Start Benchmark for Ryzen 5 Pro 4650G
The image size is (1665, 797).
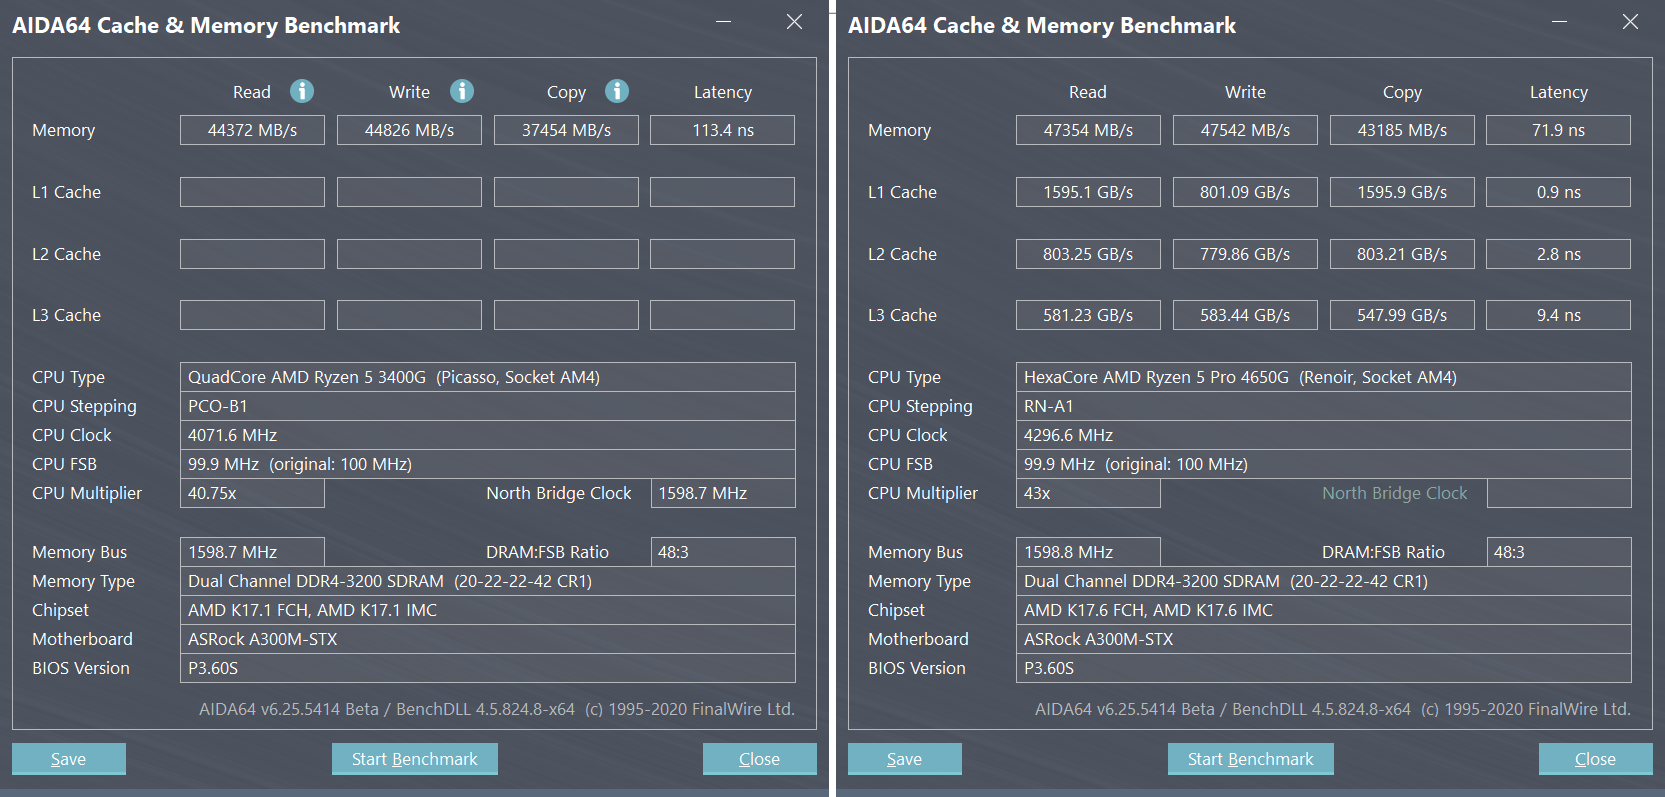coord(1250,759)
